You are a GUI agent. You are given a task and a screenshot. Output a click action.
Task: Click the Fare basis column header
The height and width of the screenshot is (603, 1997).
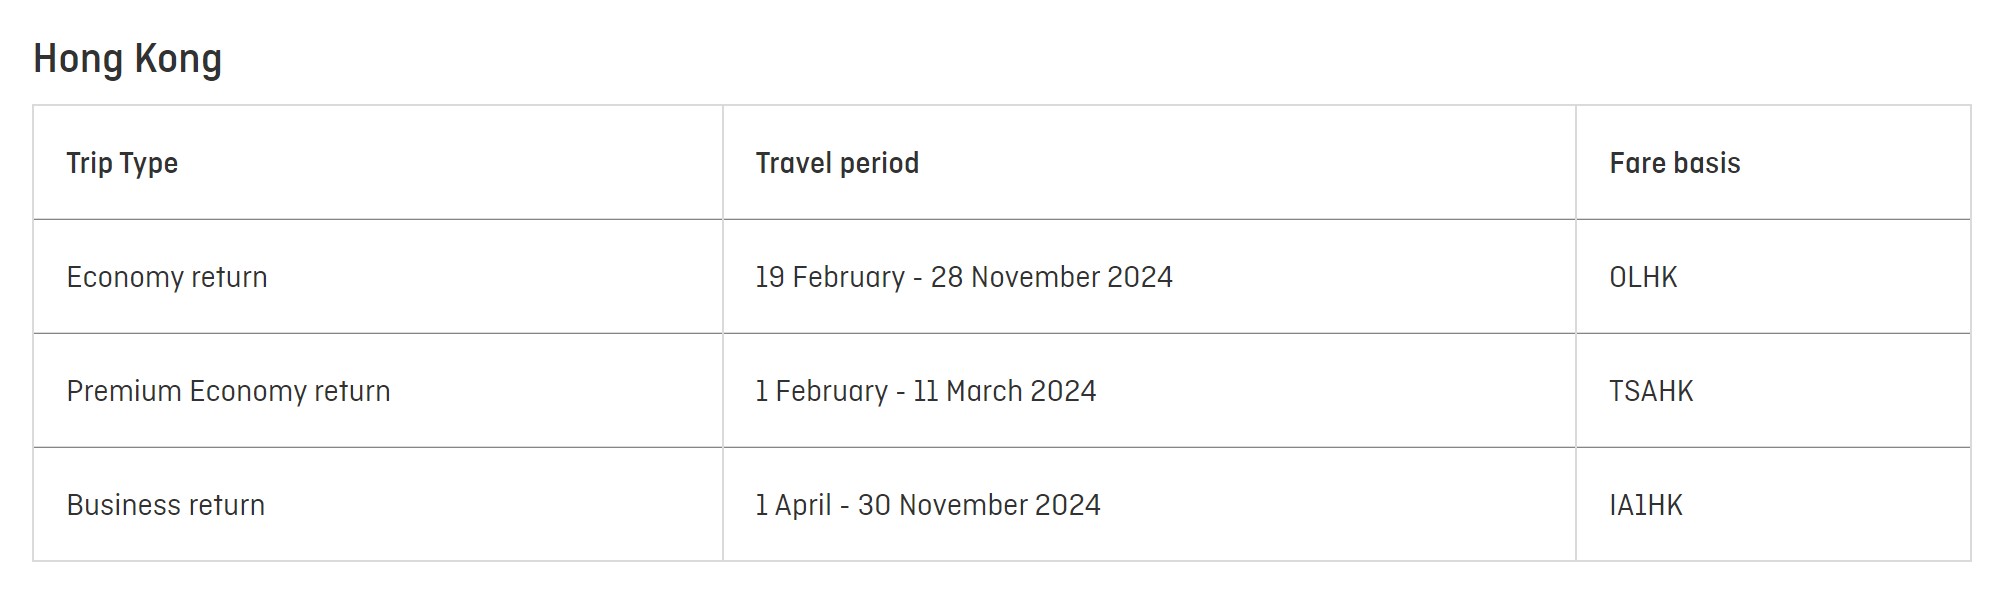1674,163
